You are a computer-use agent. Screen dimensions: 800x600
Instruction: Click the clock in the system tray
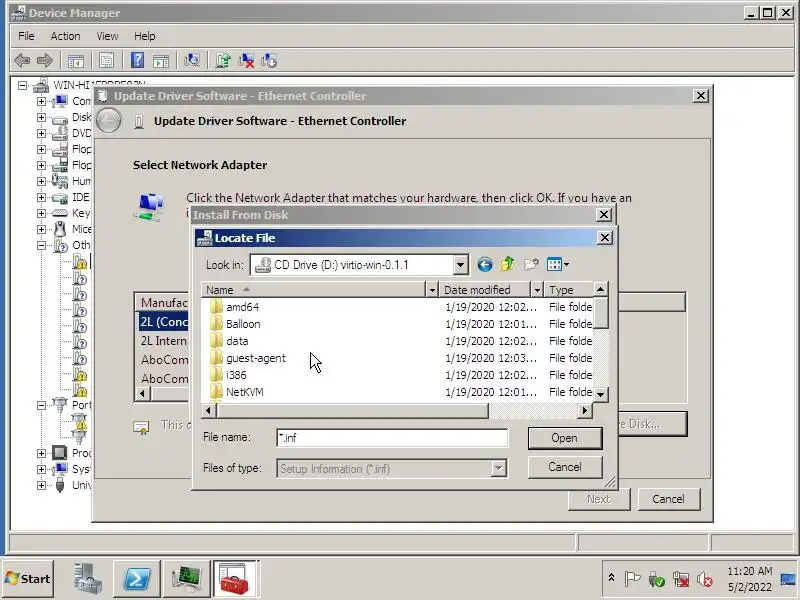pyautogui.click(x=749, y=579)
